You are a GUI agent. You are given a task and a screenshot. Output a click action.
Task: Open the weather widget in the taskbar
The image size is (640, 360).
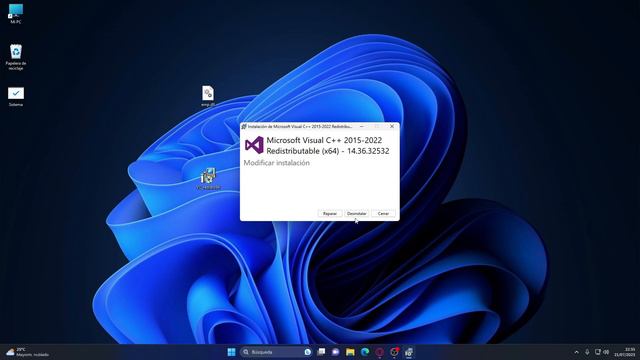27,352
